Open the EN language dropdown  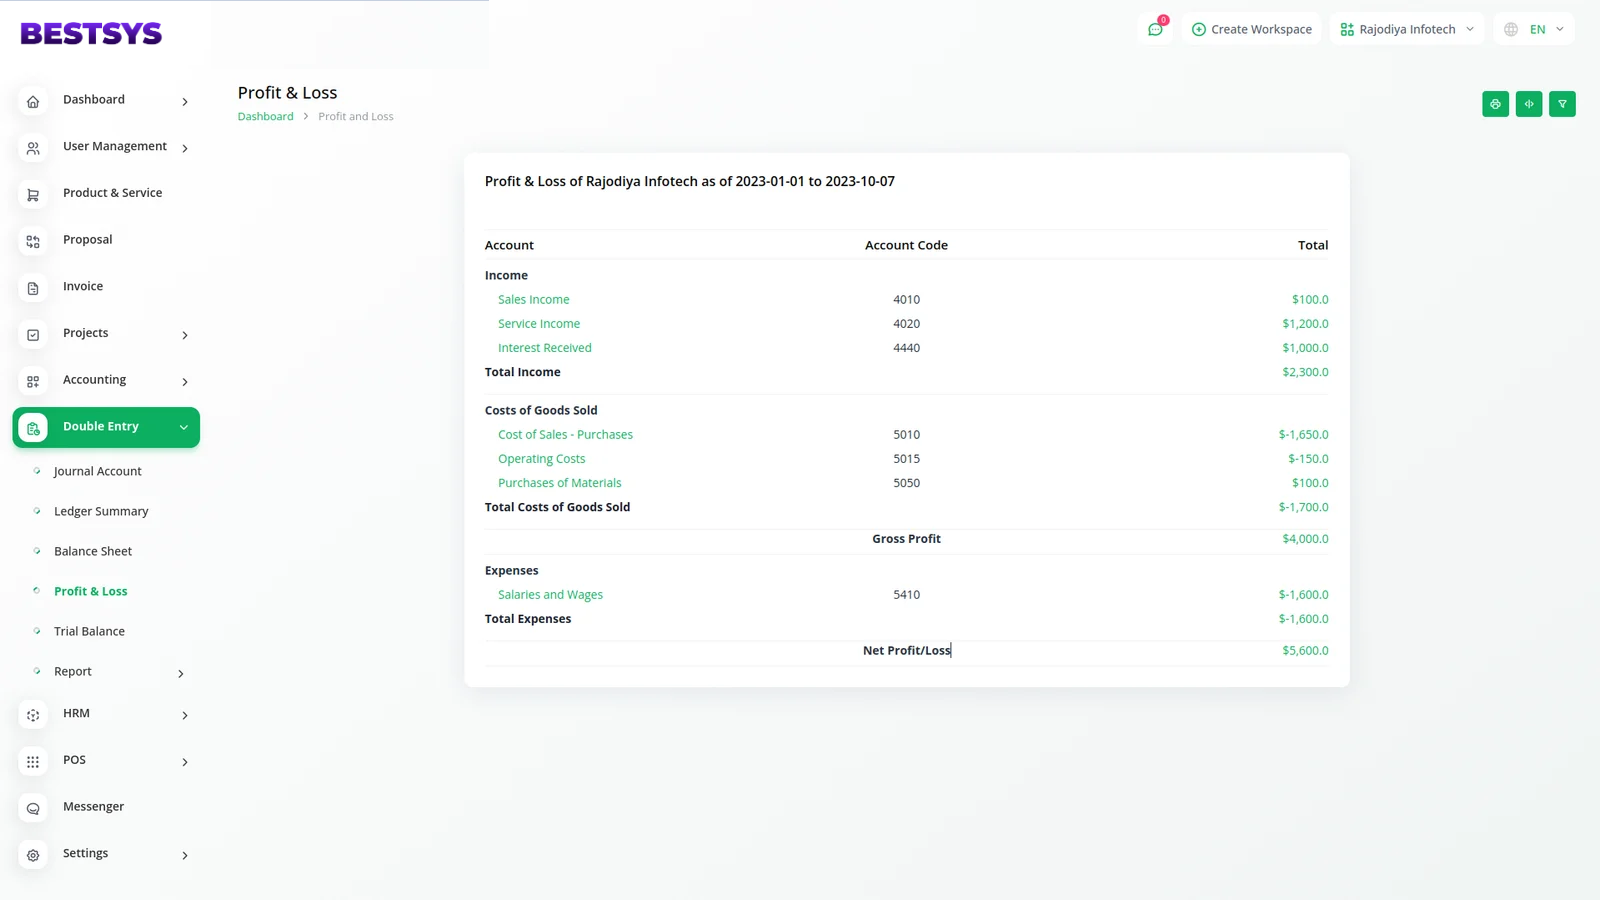pos(1534,29)
